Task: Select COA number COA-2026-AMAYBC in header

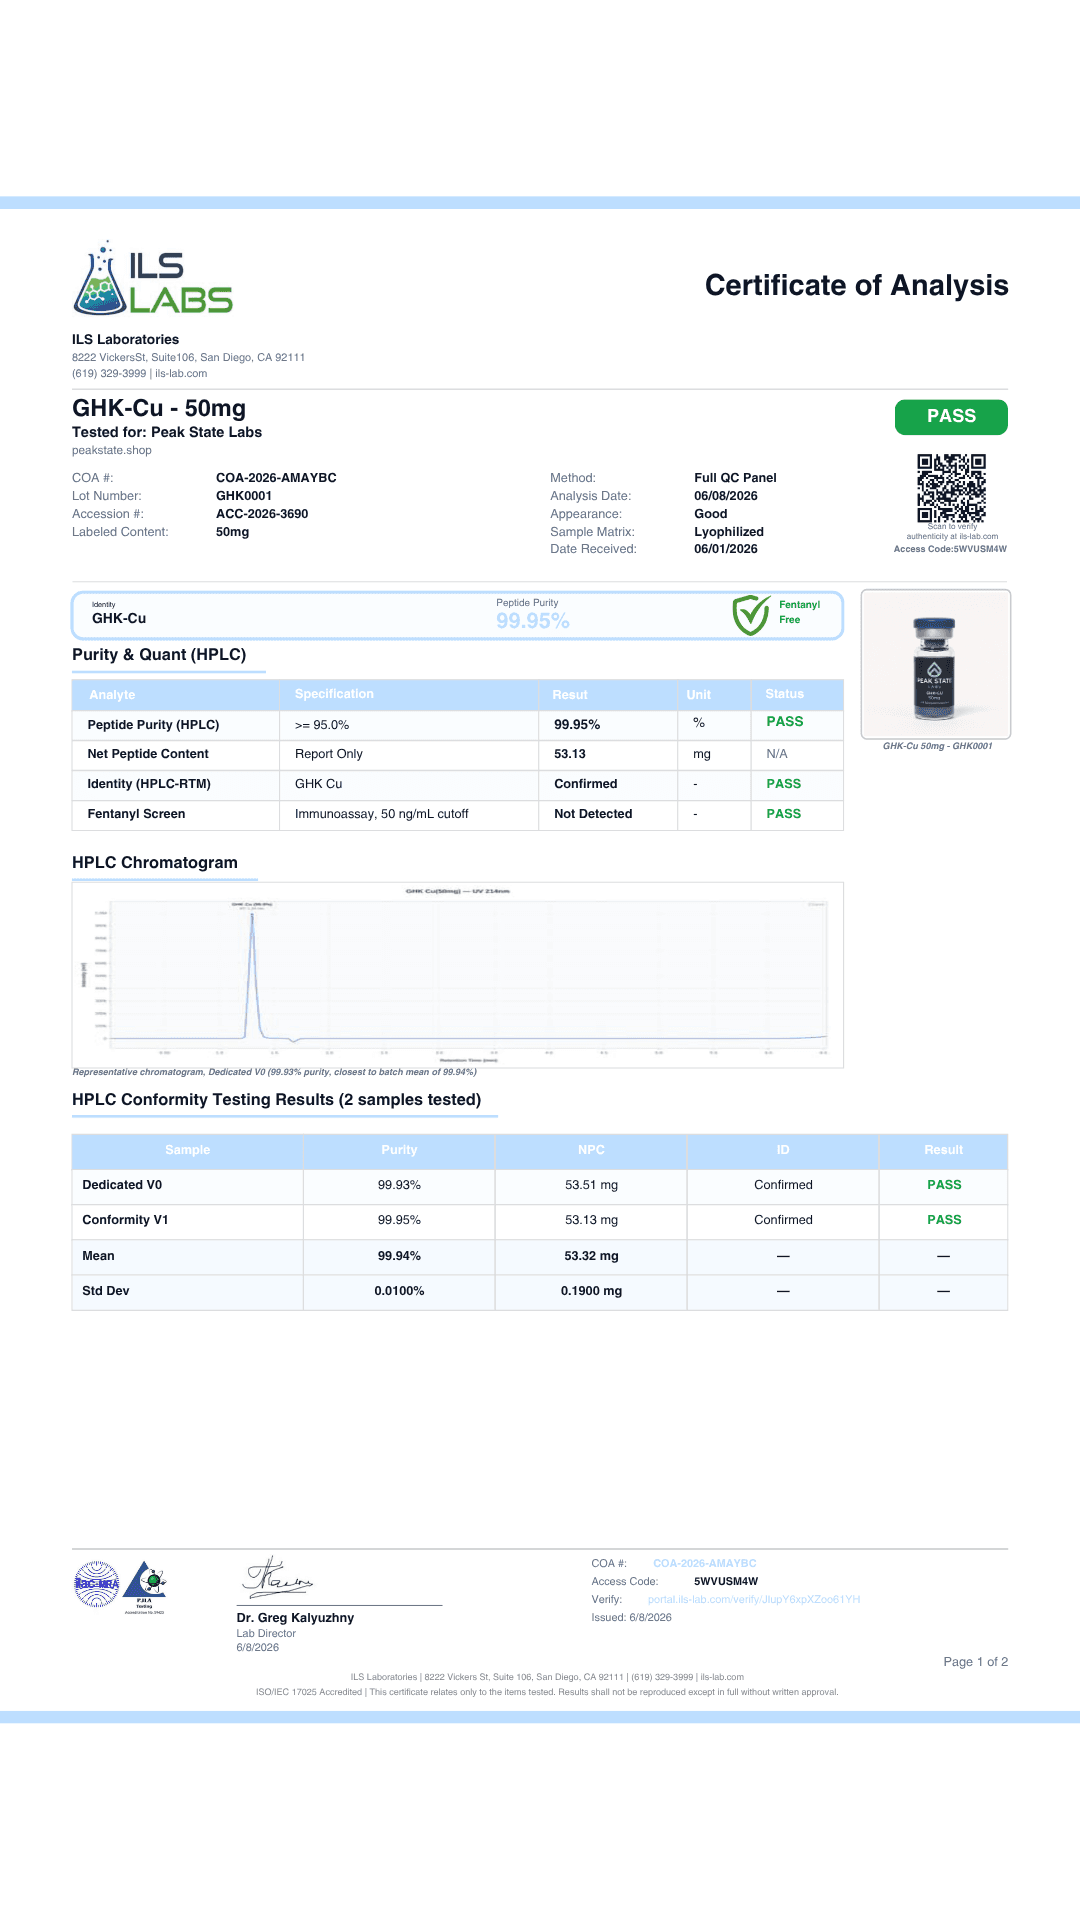Action: (x=276, y=478)
